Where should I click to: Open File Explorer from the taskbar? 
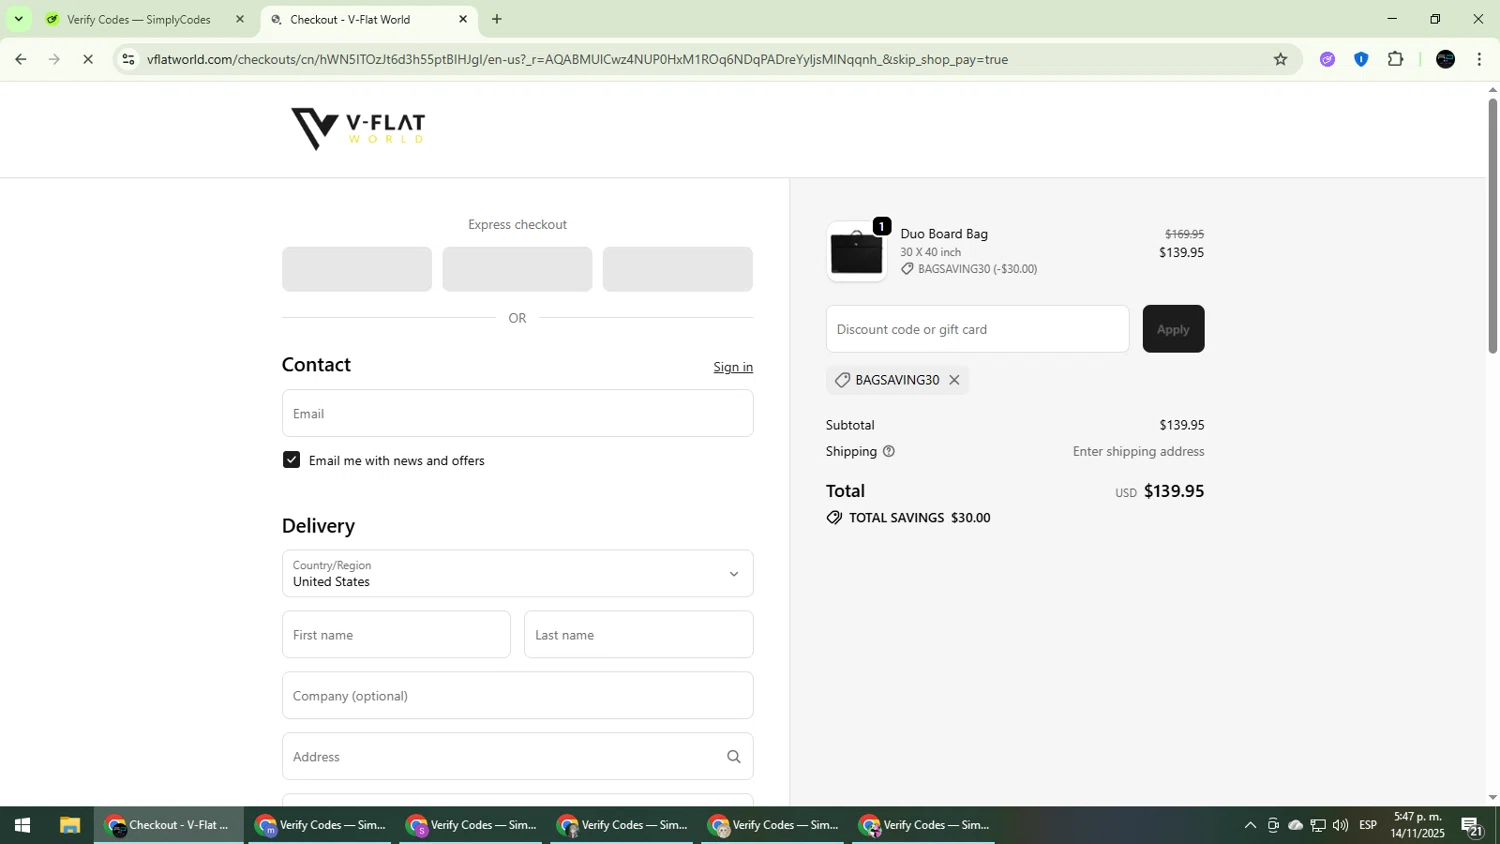69,825
